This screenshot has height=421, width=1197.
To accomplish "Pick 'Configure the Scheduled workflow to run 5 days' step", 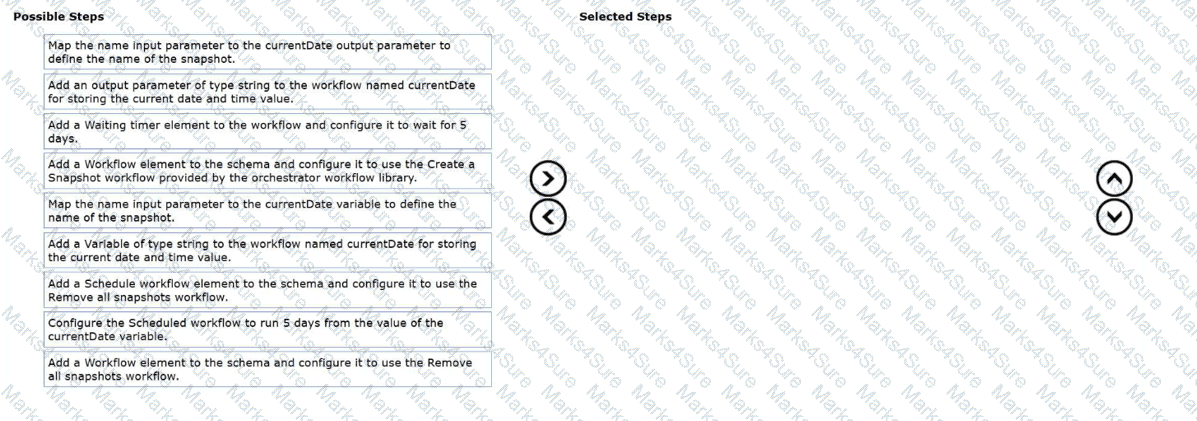I will pyautogui.click(x=268, y=330).
